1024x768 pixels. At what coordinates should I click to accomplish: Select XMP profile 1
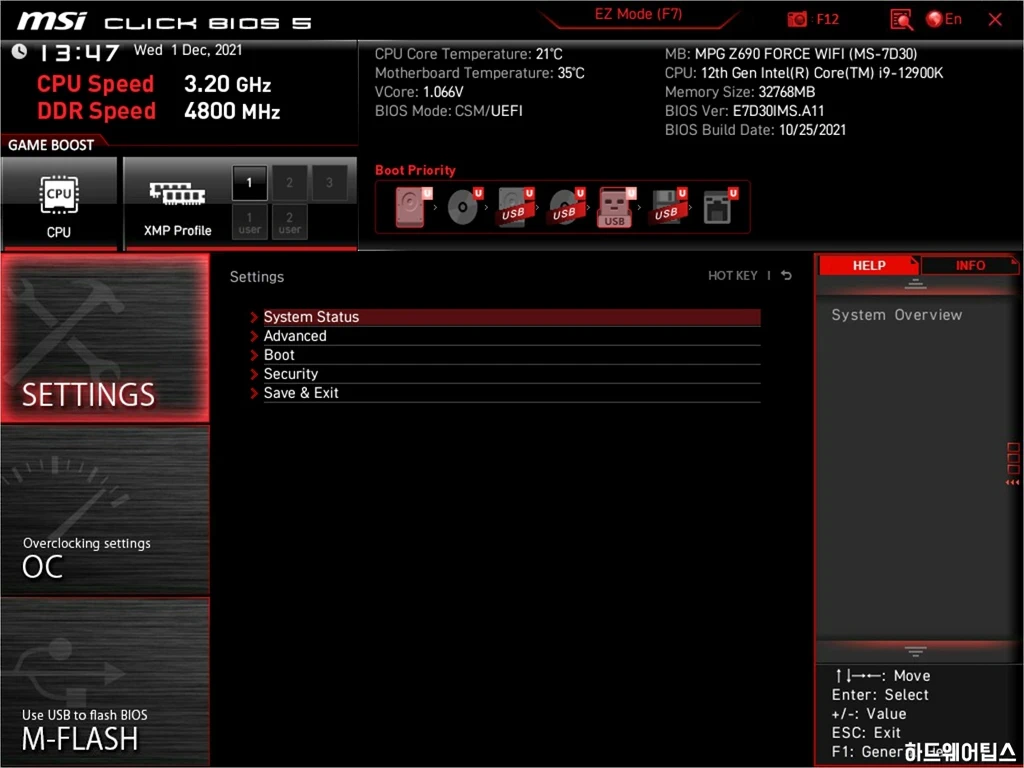tap(249, 183)
